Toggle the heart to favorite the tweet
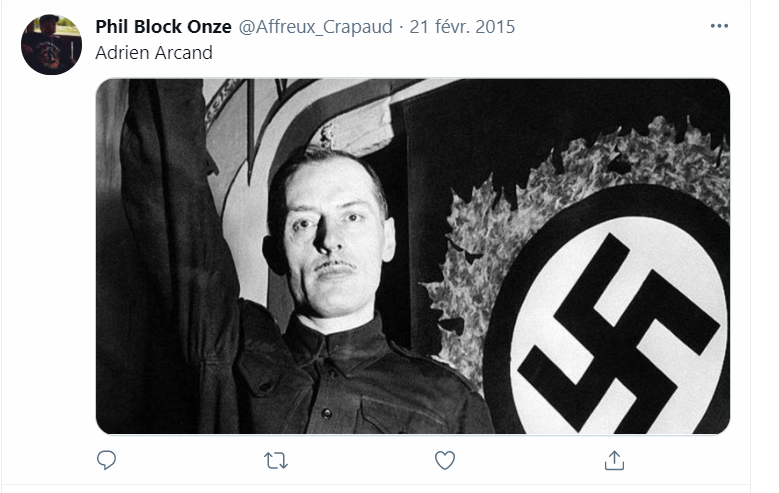 445,460
